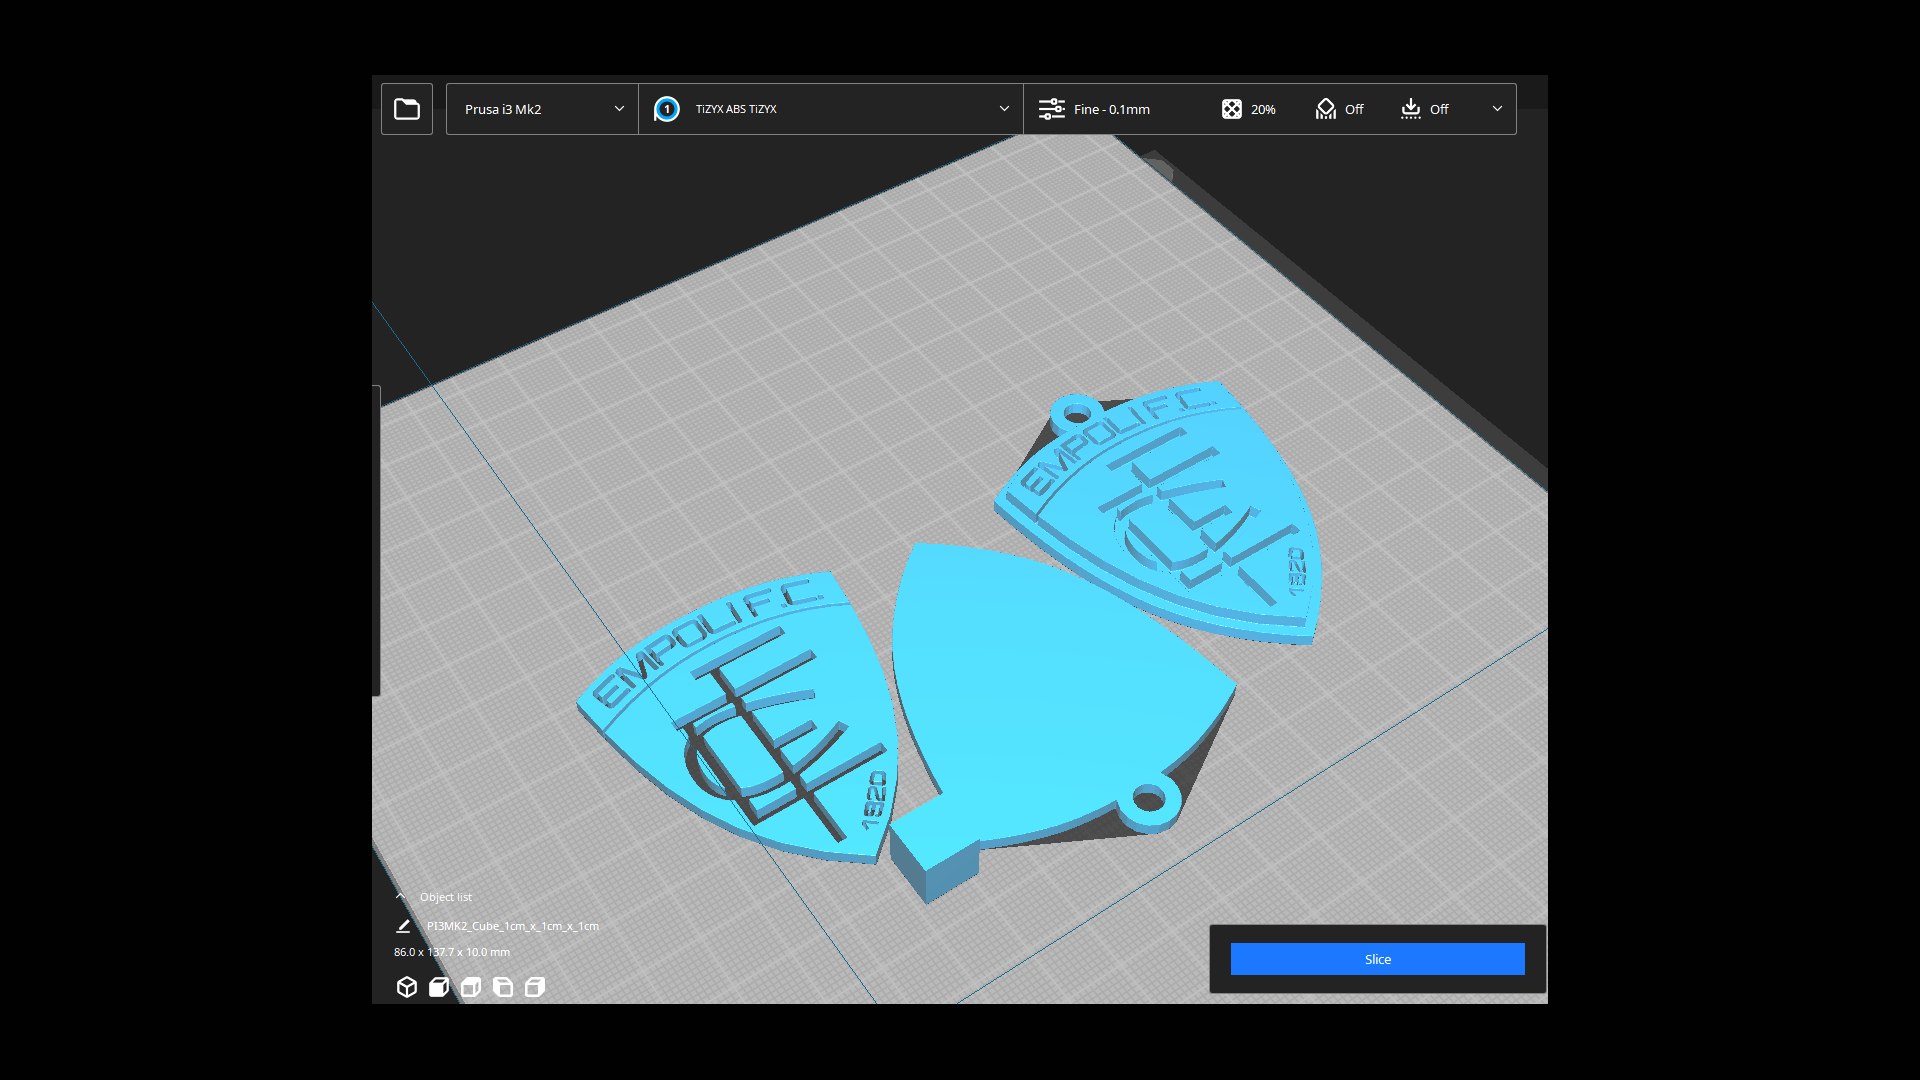Switch to 3D perspective view cube
The image size is (1920, 1080).
pos(406,987)
